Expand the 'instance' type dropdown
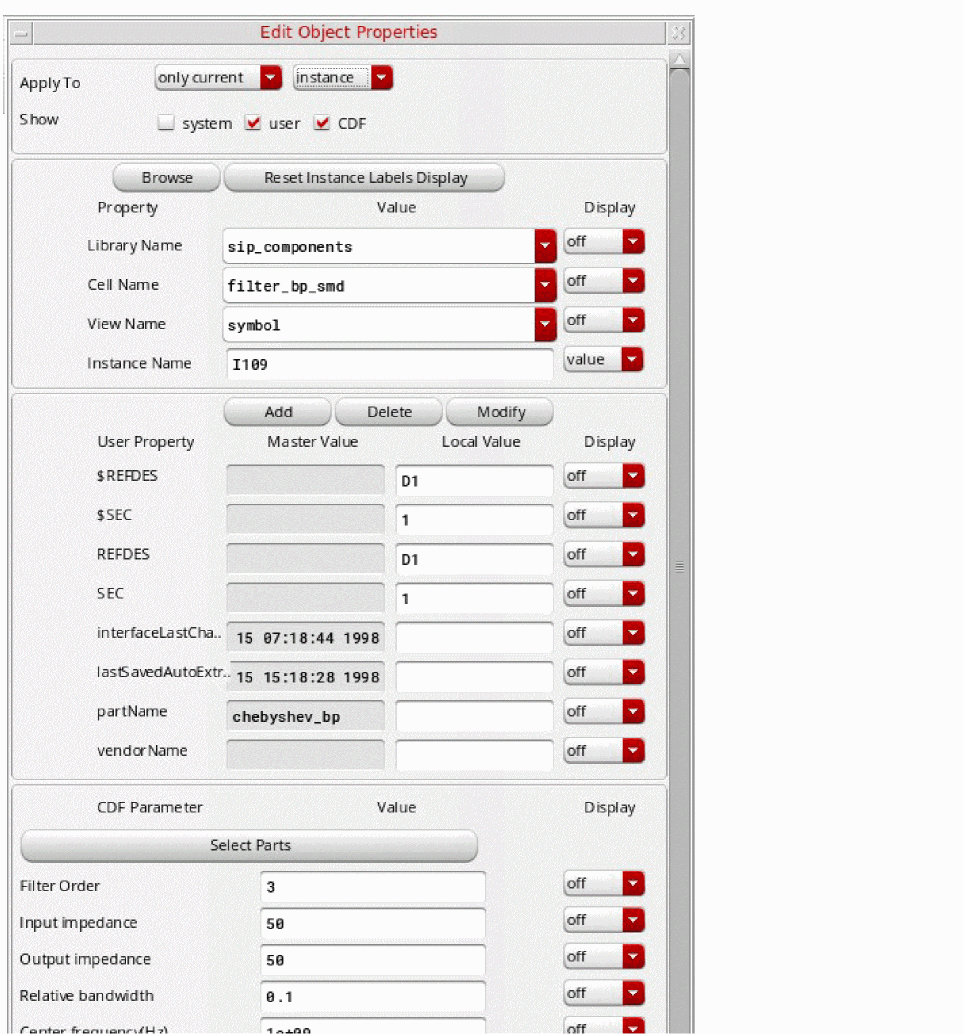 [x=381, y=78]
